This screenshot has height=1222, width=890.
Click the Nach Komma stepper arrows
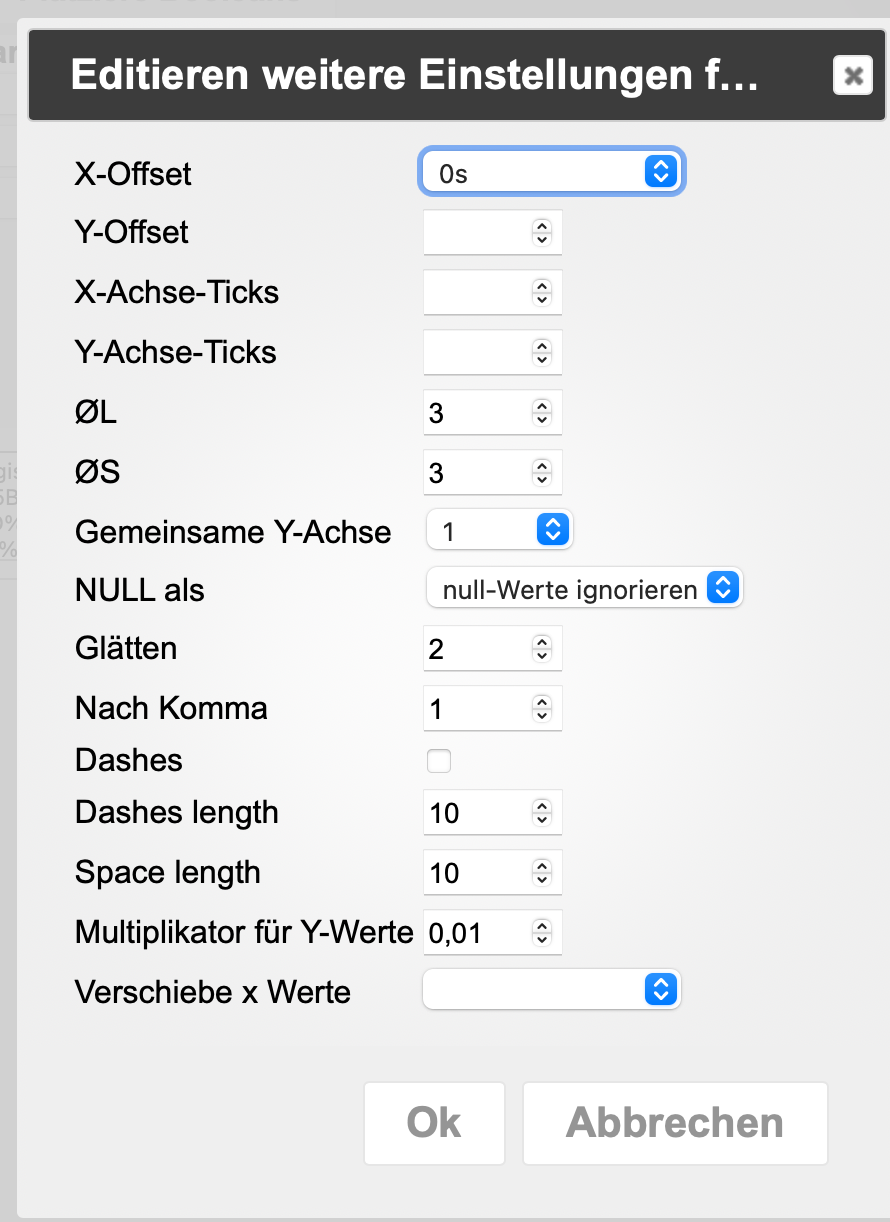coord(542,709)
